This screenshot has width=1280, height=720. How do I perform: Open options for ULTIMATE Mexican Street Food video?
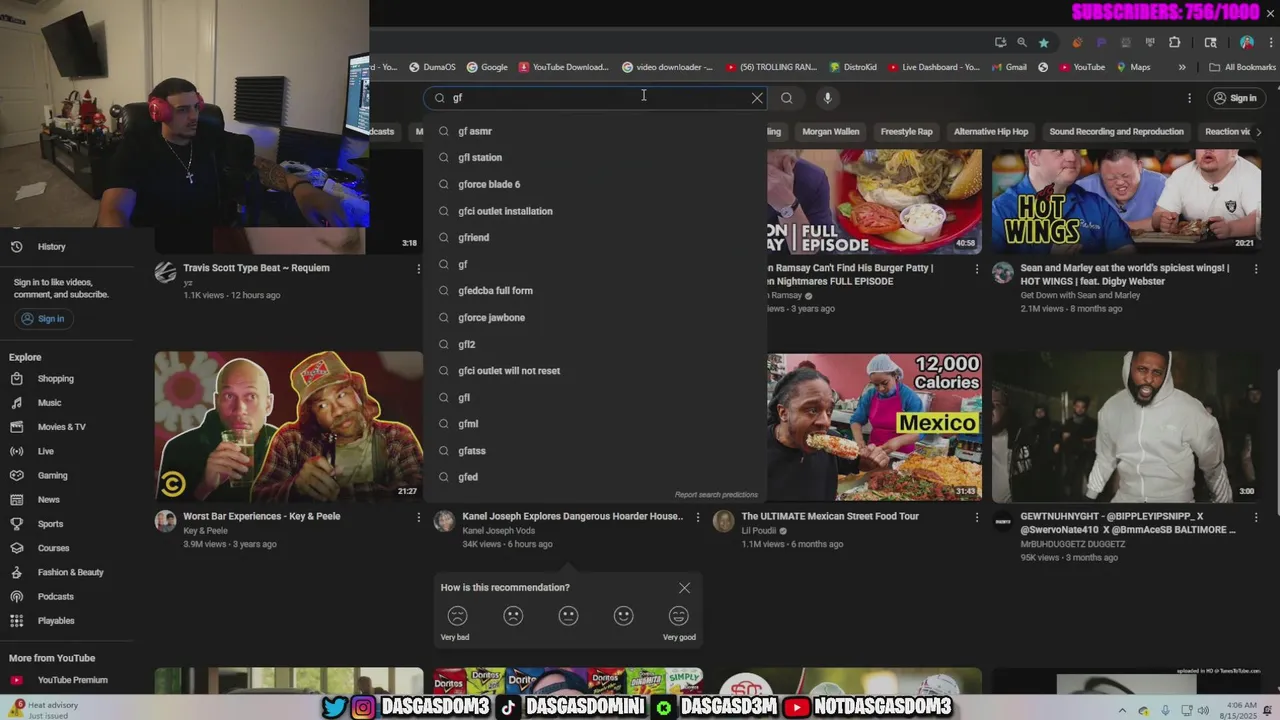tap(976, 517)
